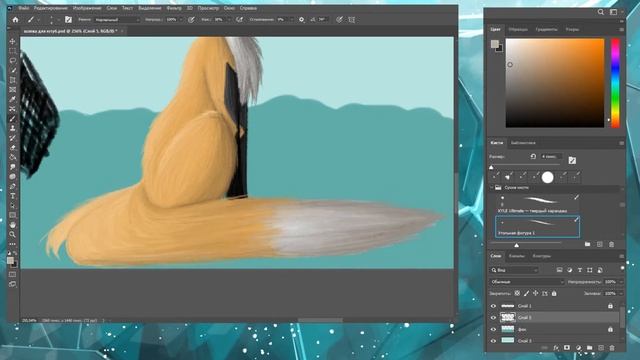
Task: Click the foreground color swatch in Color panel
Action: (x=495, y=44)
